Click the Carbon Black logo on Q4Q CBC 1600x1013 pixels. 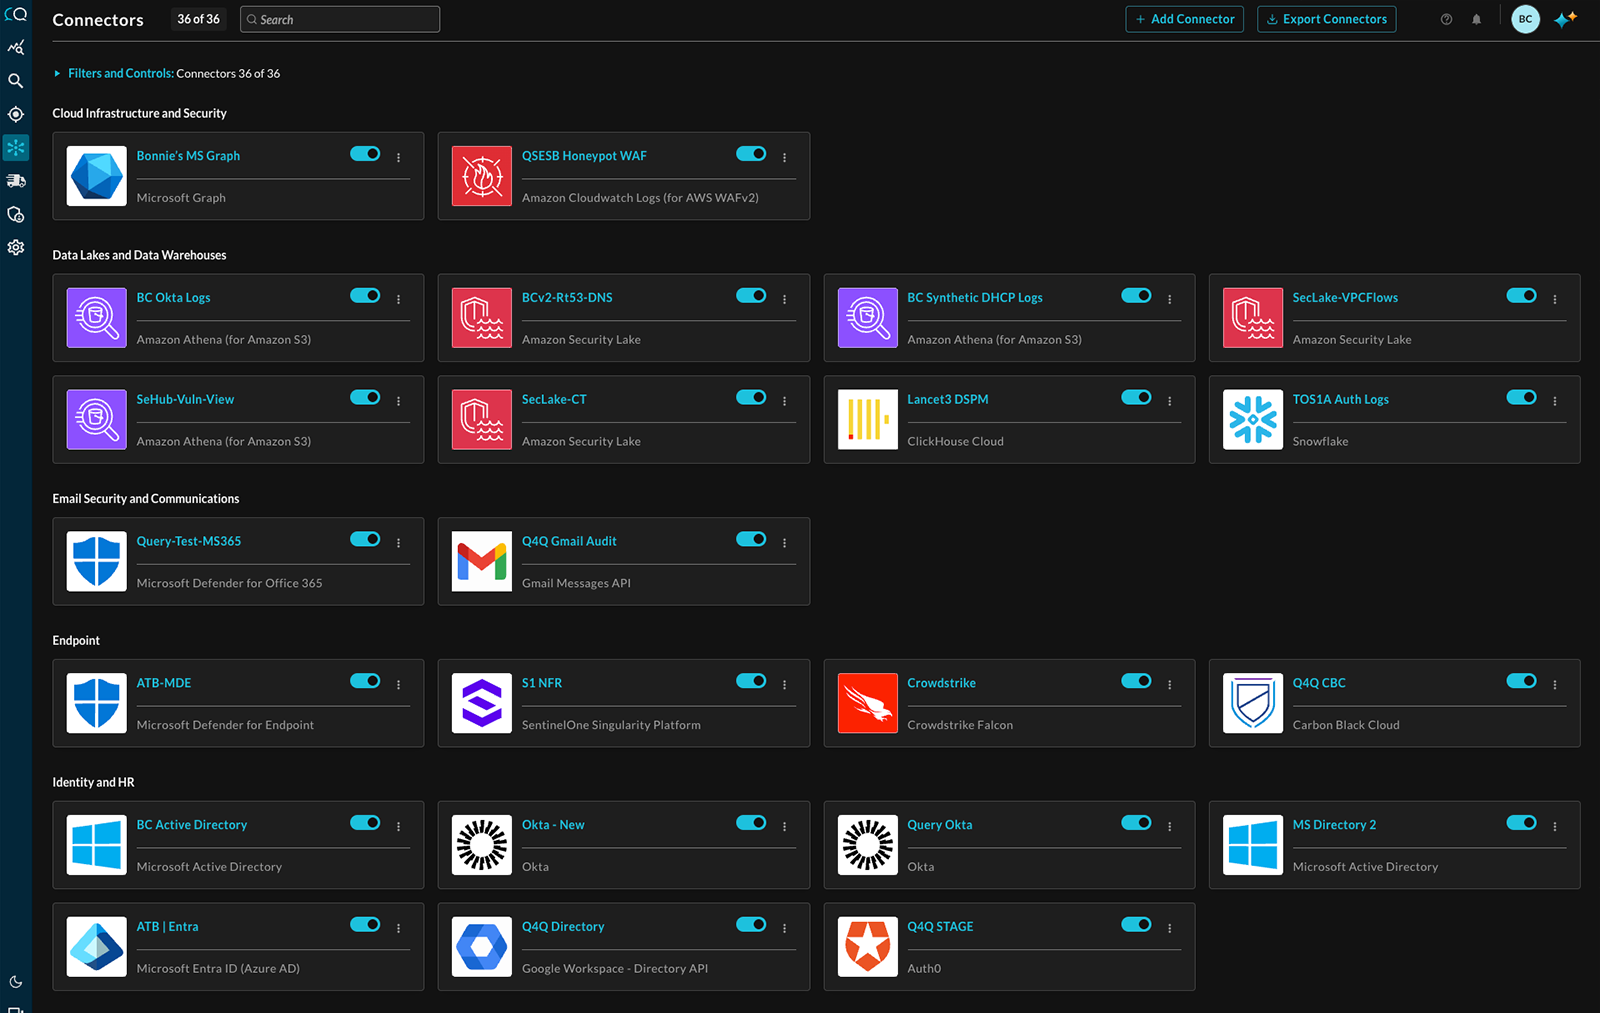[1252, 703]
